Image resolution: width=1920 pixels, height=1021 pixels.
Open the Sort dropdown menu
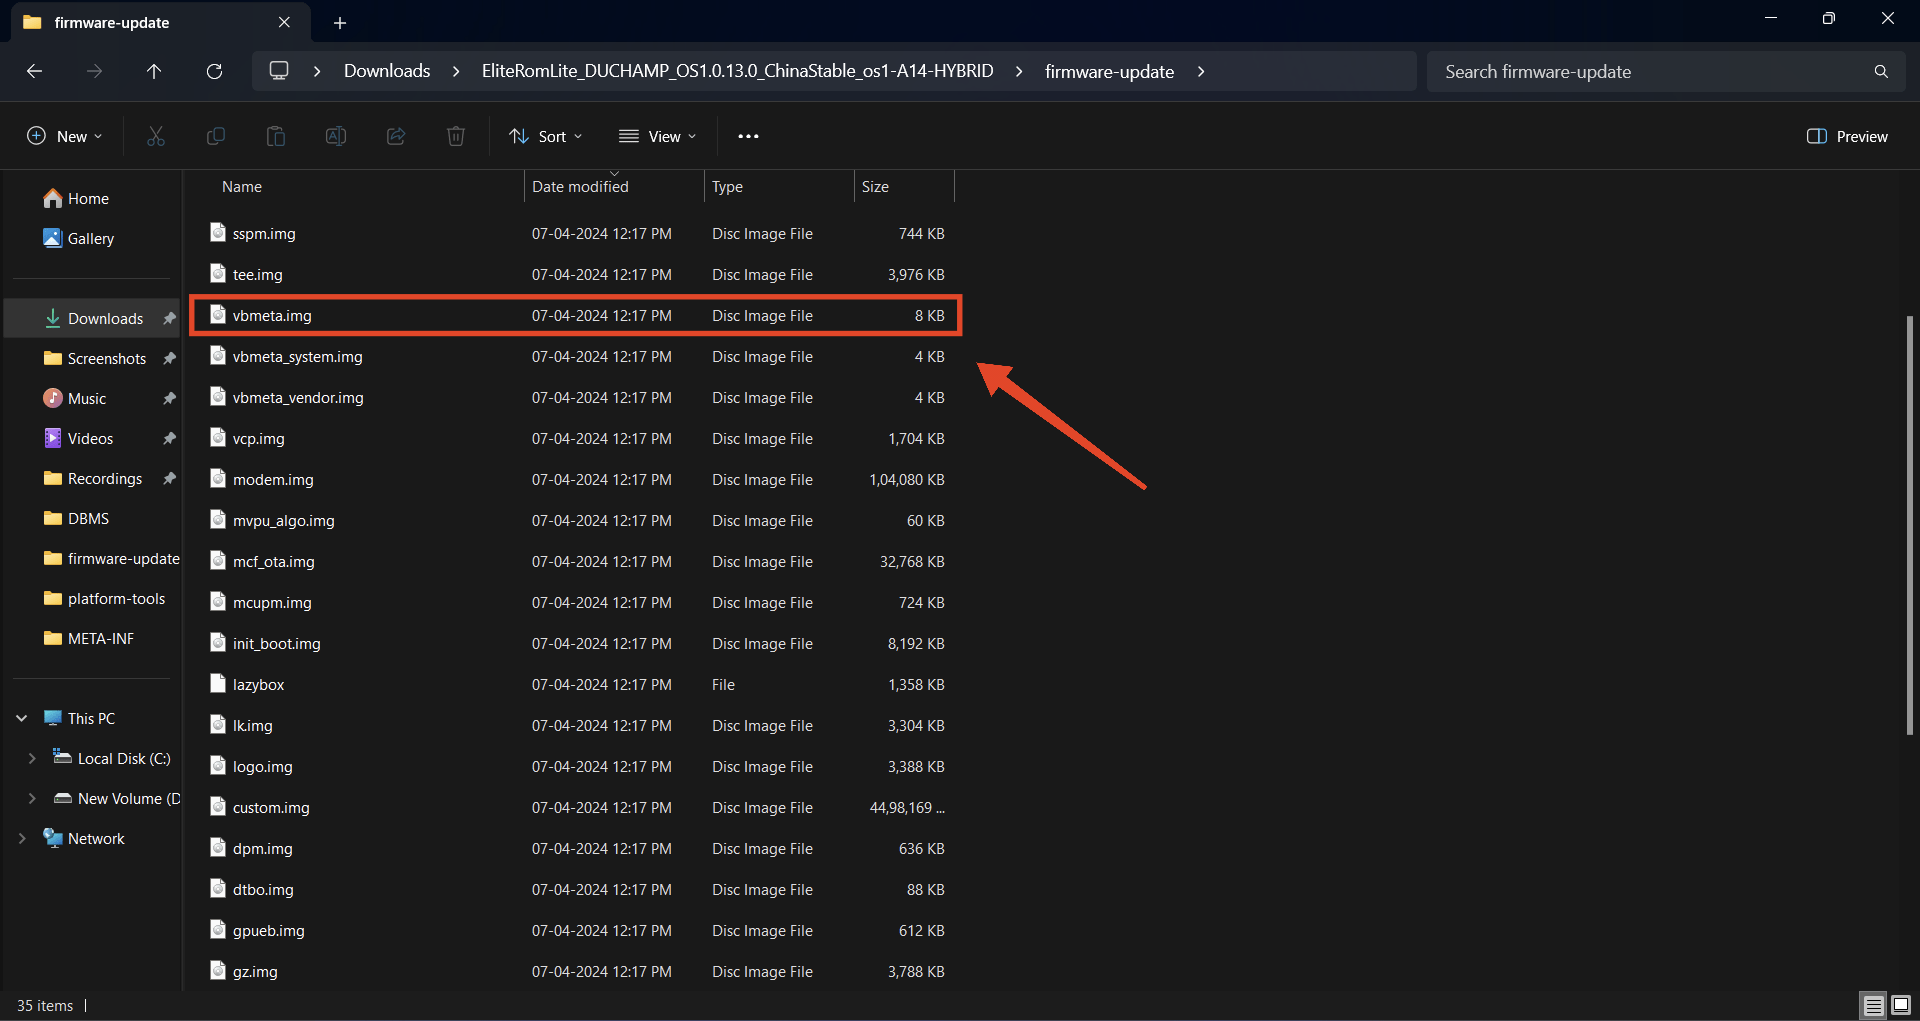click(546, 137)
